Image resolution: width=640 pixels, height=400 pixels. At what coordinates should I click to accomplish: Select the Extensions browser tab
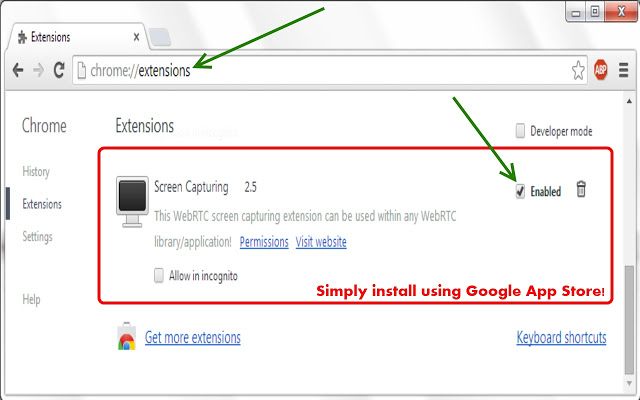pyautogui.click(x=78, y=37)
